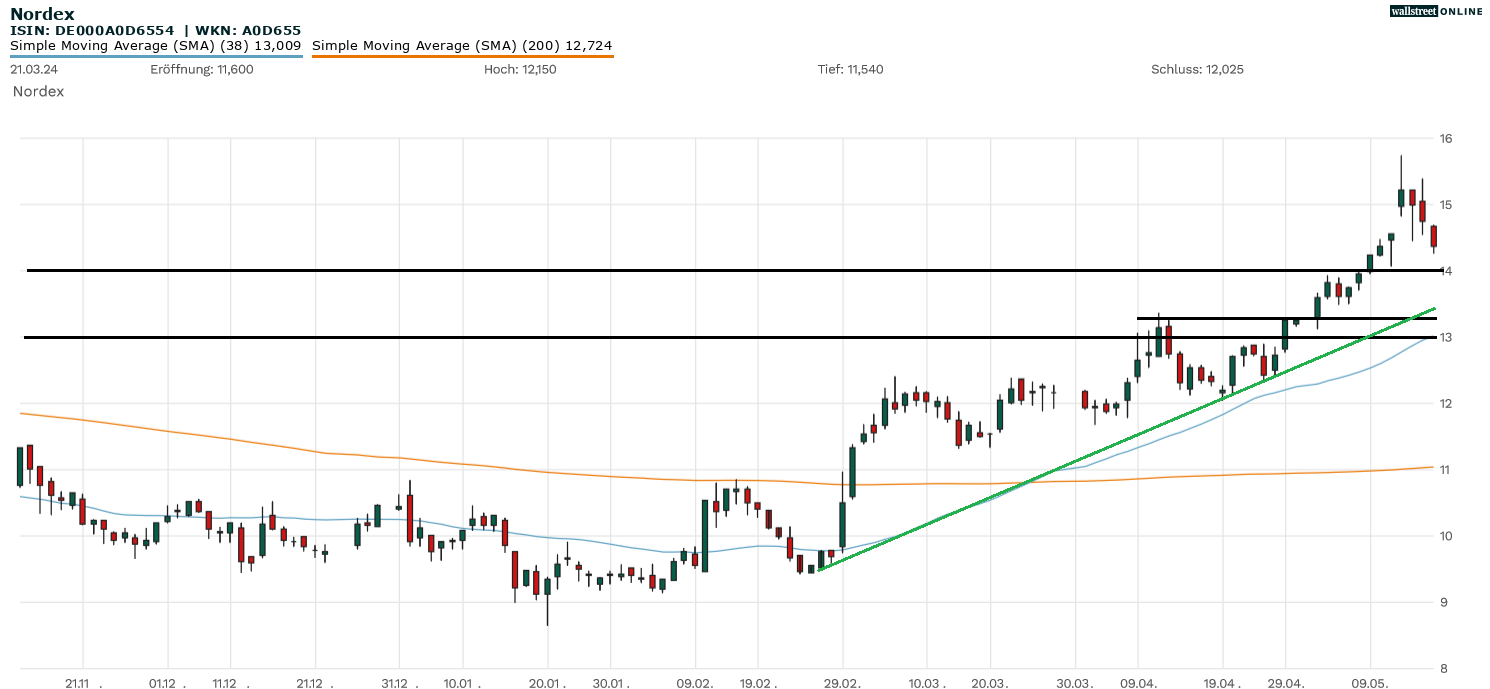The height and width of the screenshot is (689, 1490).
Task: Click the Nordex heading at top
Action: 42,14
